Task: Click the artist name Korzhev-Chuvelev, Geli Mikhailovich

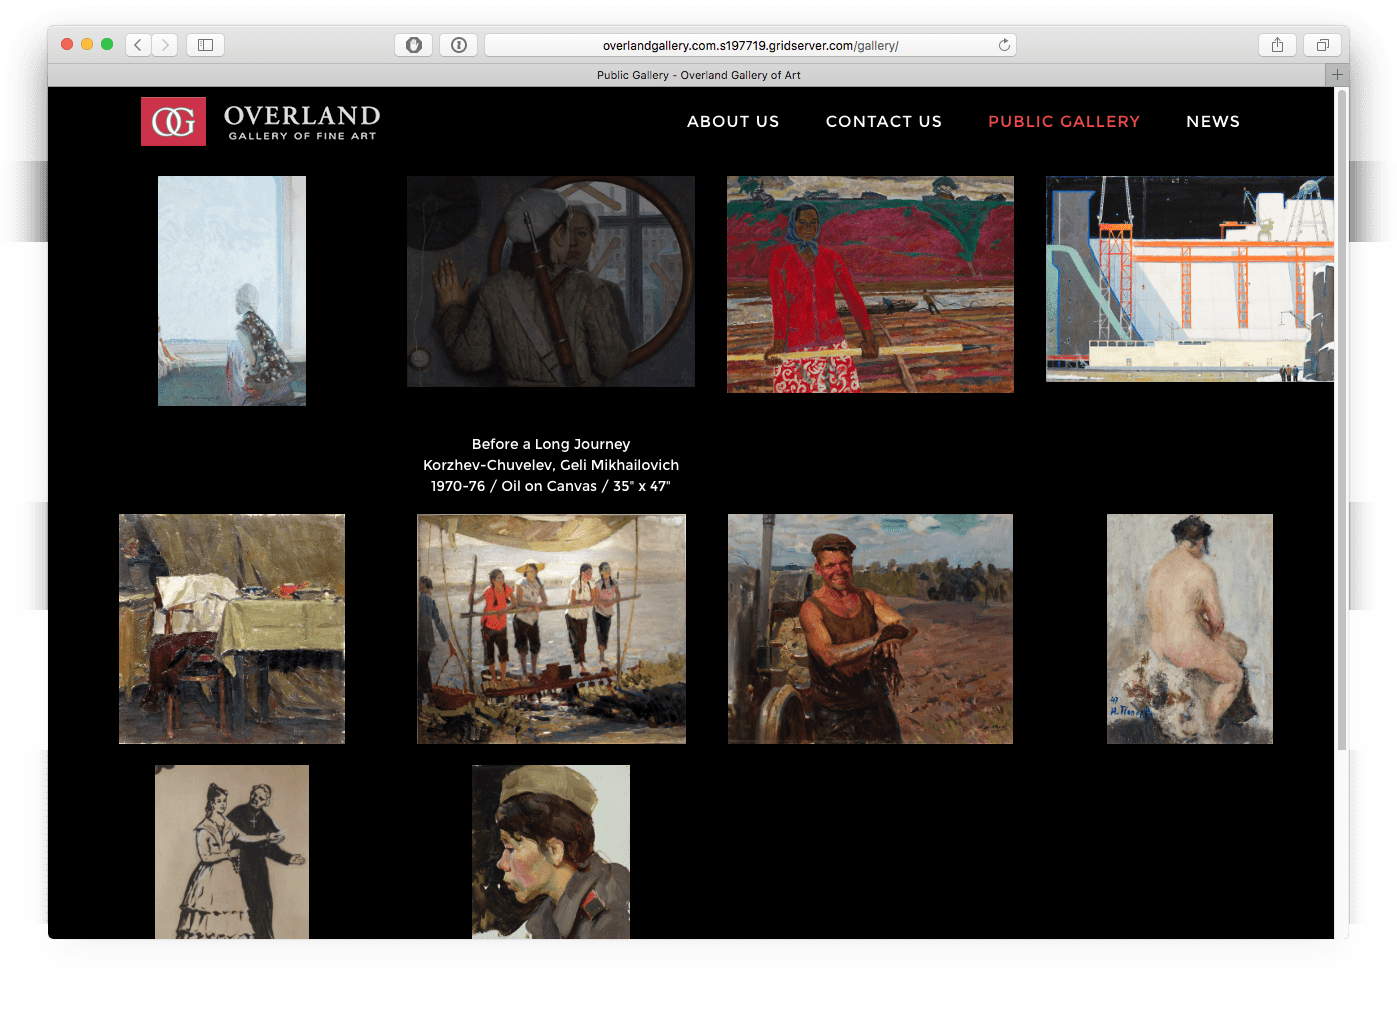Action: click(x=551, y=465)
